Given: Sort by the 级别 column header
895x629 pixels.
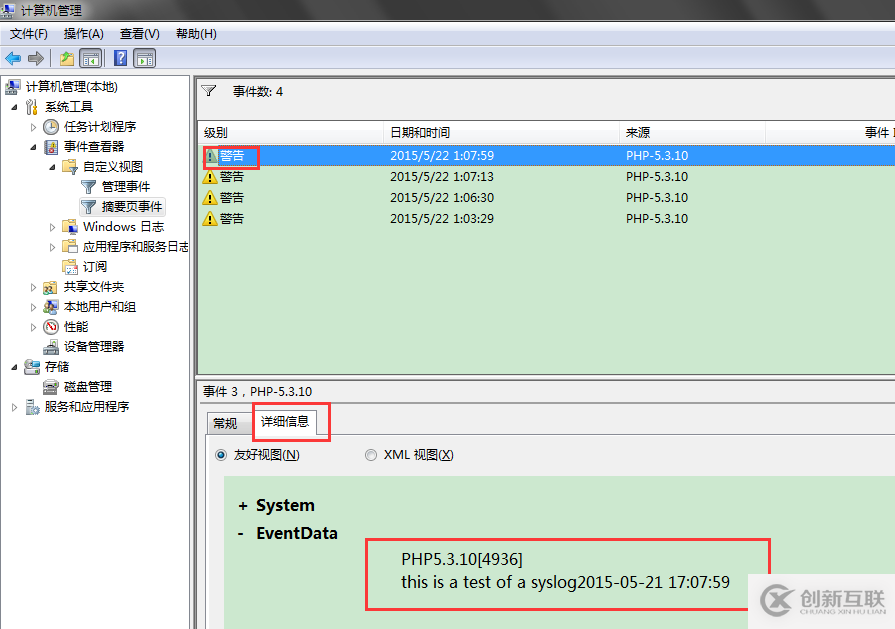Looking at the screenshot, I should pos(291,132).
